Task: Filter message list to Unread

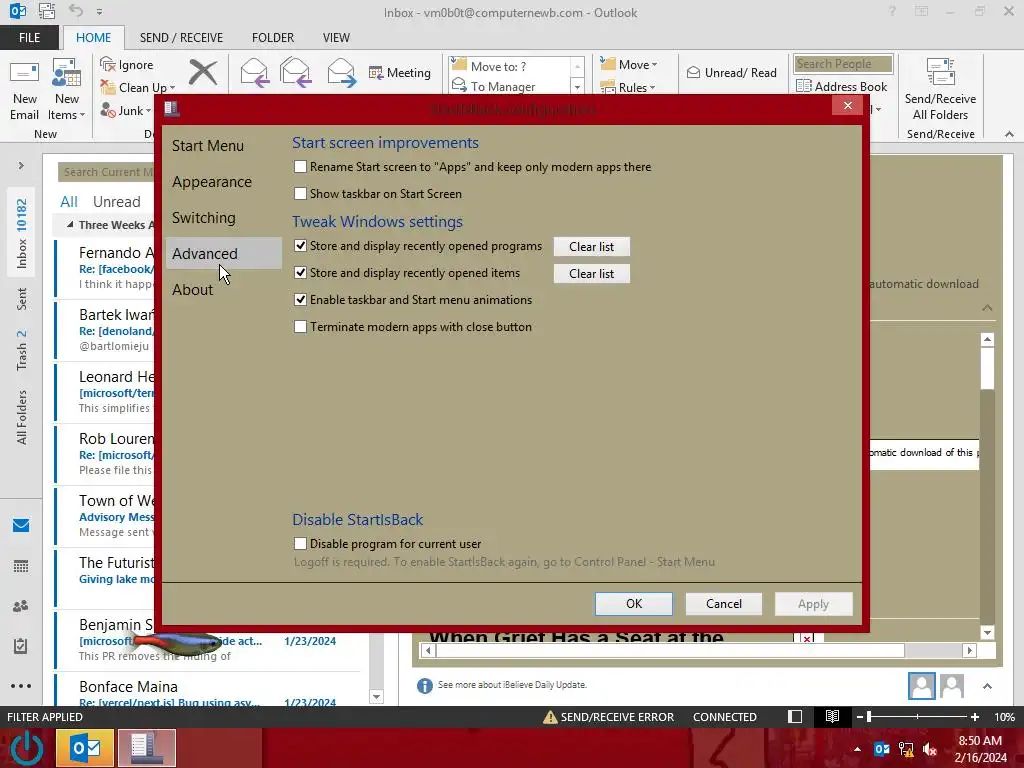Action: coord(116,202)
